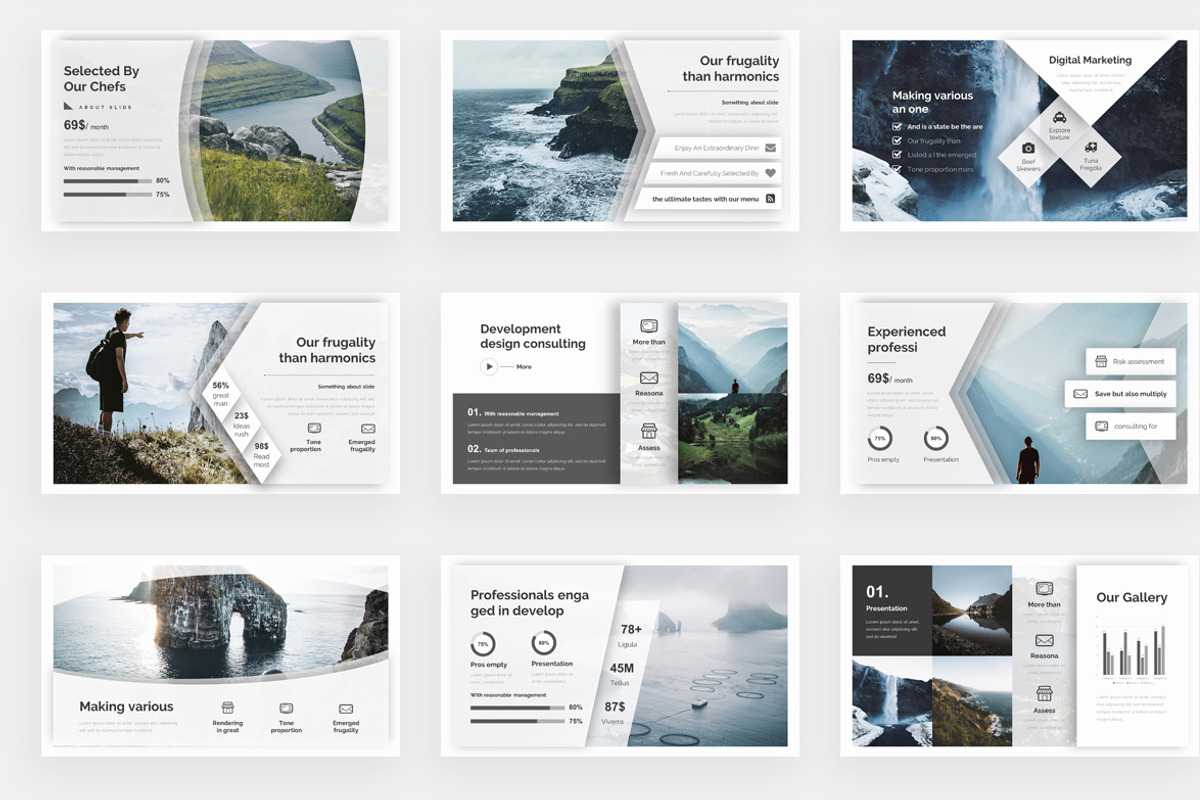The image size is (1200, 800).
Task: Click "Something about slide" in the hiker slide
Action: (346, 386)
